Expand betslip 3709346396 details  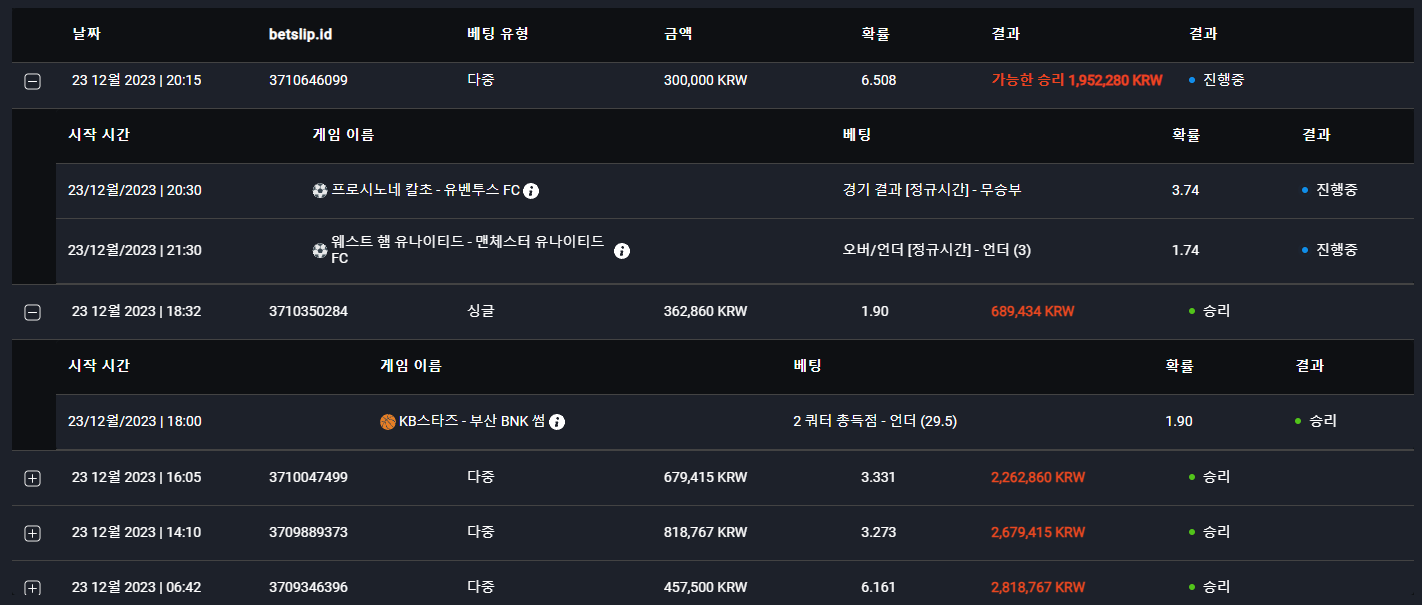click(32, 588)
